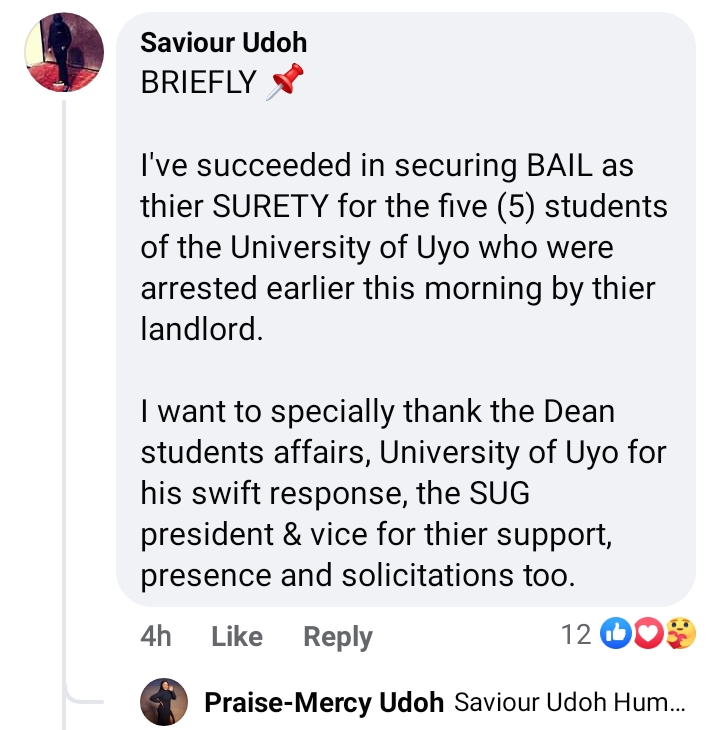The height and width of the screenshot is (730, 720).
Task: Click the paragraph thanking the Dean
Action: click(398, 493)
